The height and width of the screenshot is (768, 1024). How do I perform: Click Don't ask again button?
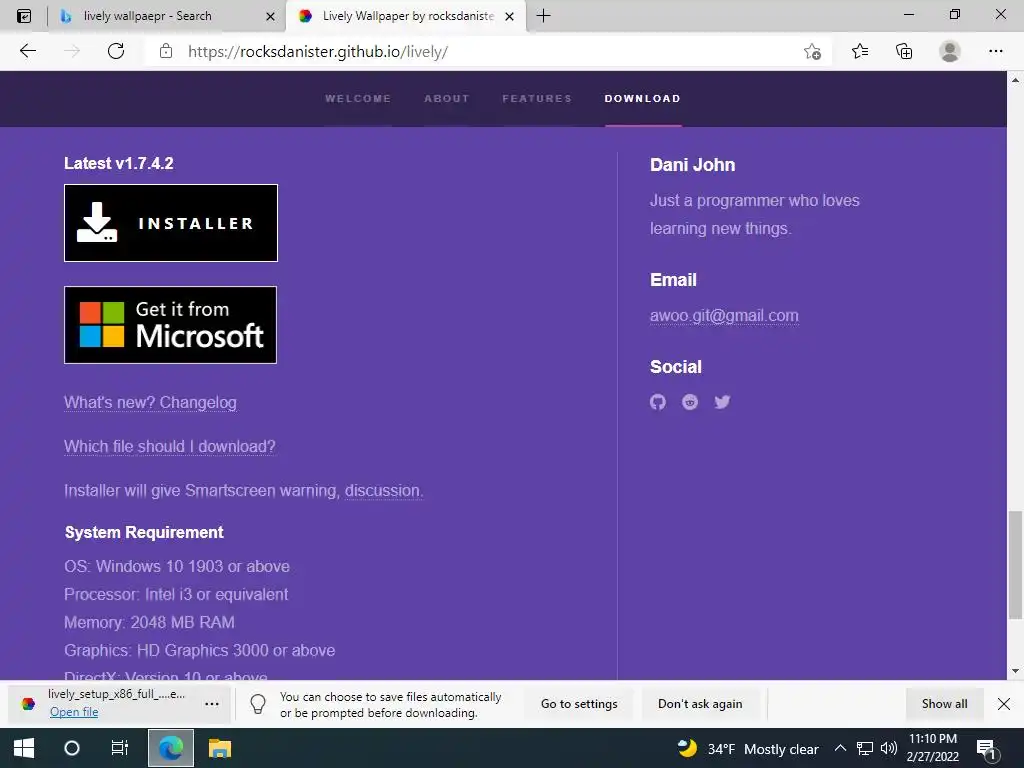pyautogui.click(x=700, y=704)
